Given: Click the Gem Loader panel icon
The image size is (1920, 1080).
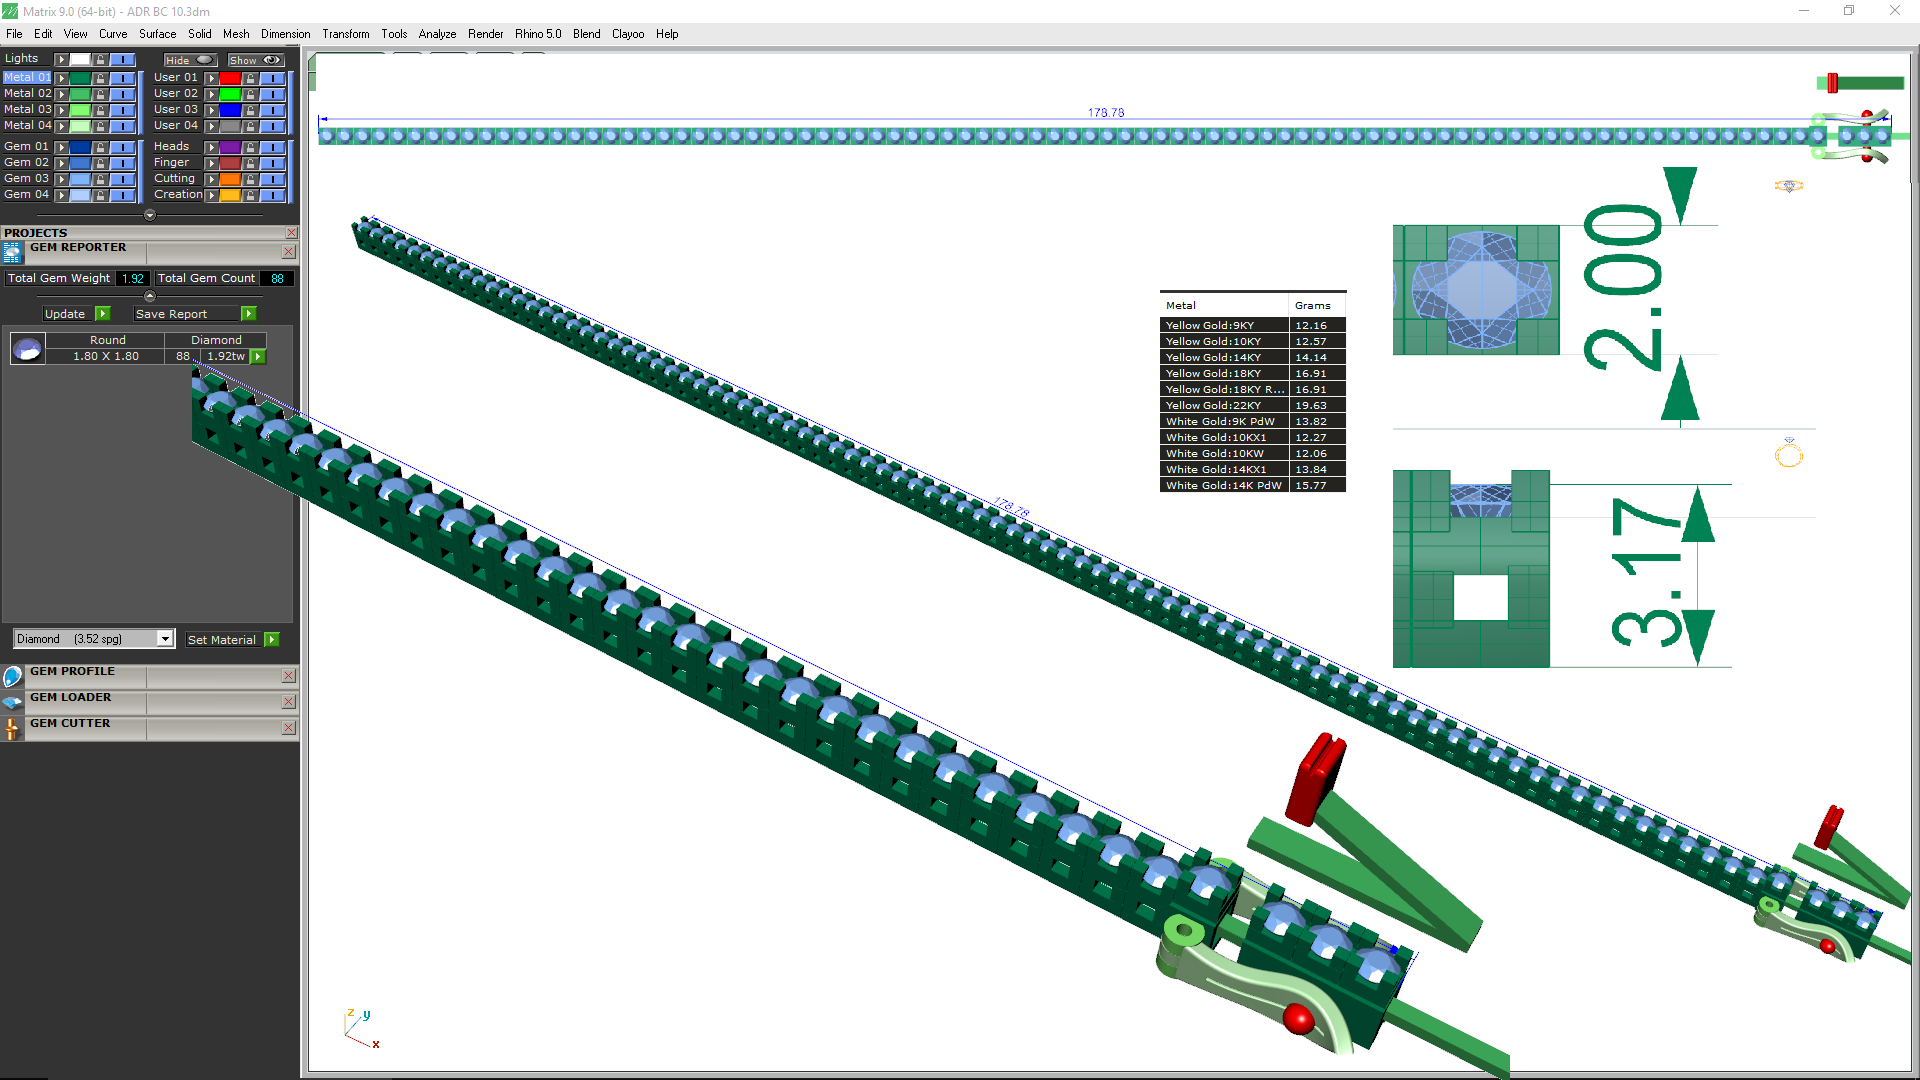Looking at the screenshot, I should [x=12, y=703].
